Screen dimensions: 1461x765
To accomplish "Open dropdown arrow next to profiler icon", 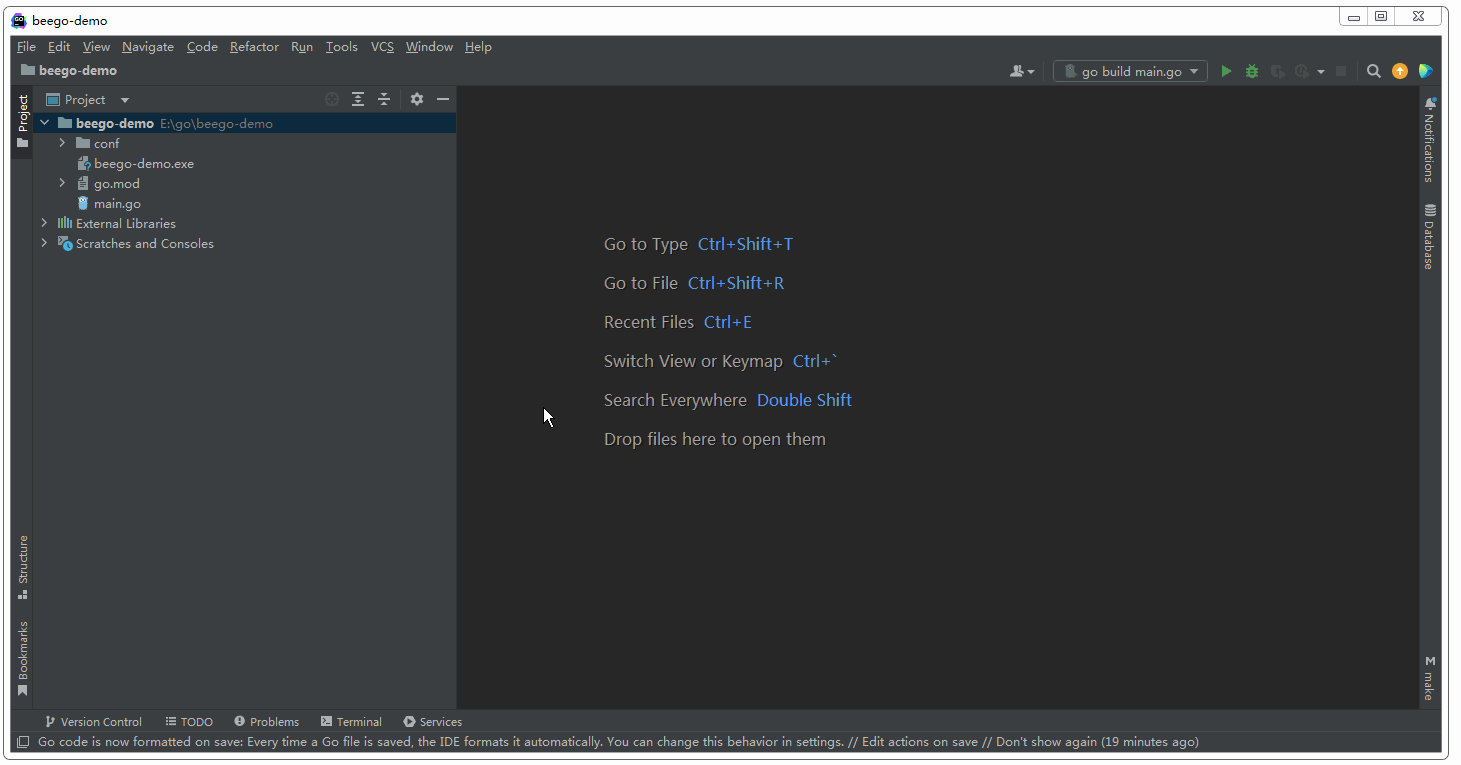I will [1321, 72].
